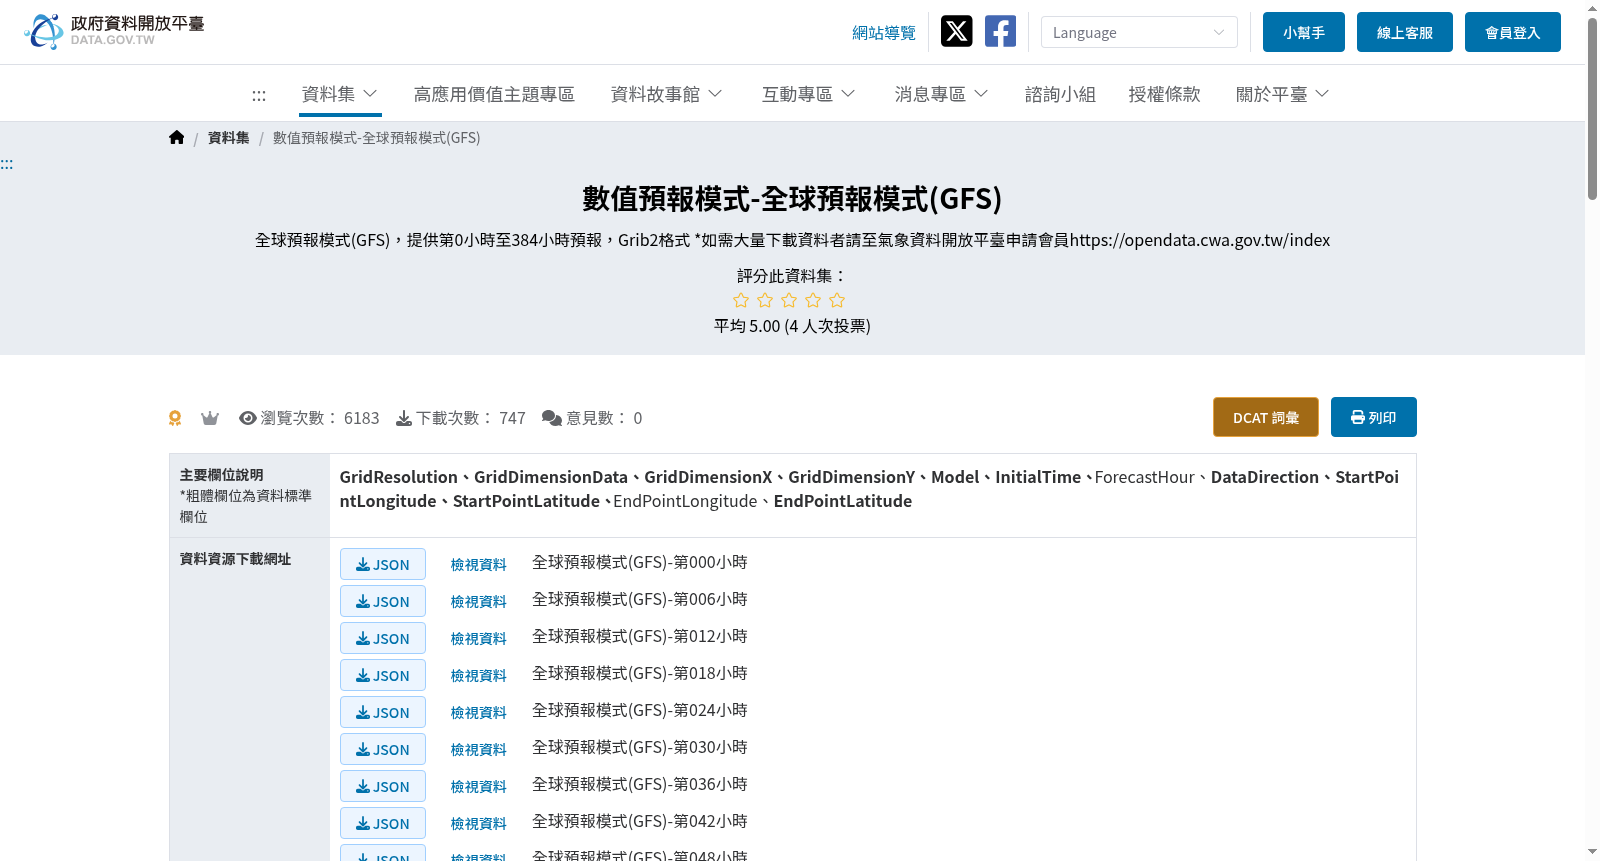Click the home icon in breadcrumb

coord(177,138)
